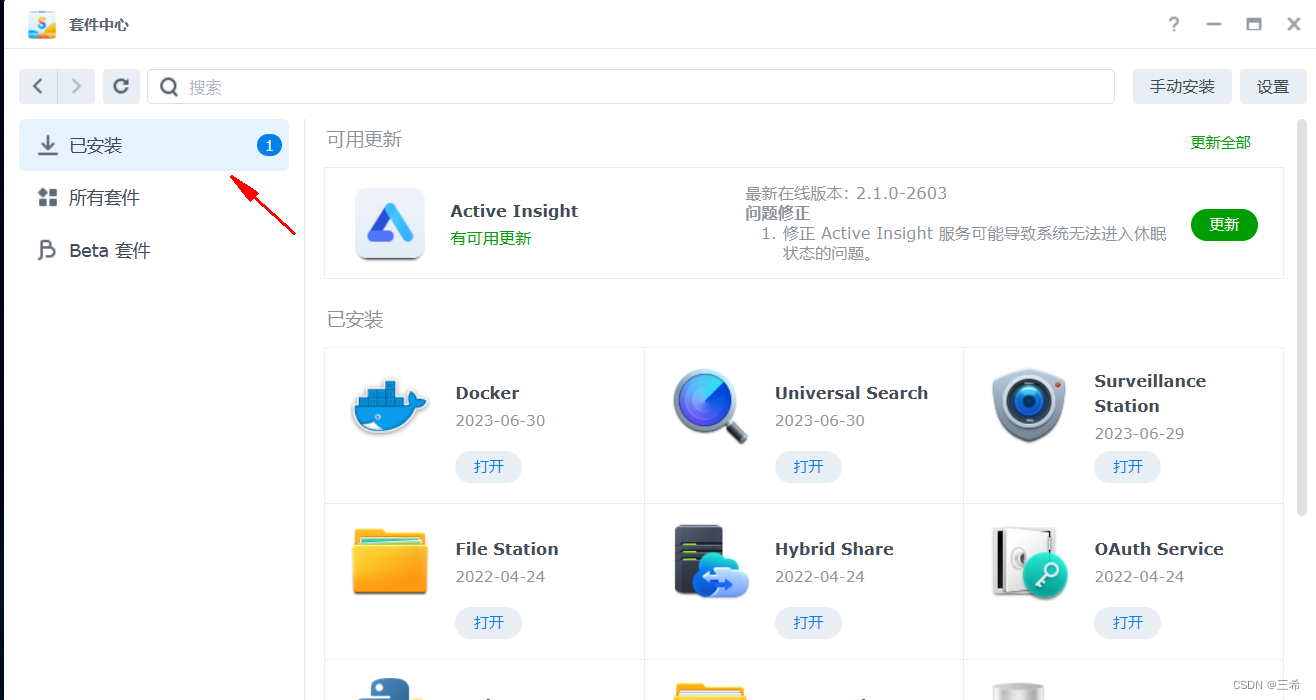1316x700 pixels.
Task: Click the 套件中心 app icon in title bar
Action: [x=42, y=24]
